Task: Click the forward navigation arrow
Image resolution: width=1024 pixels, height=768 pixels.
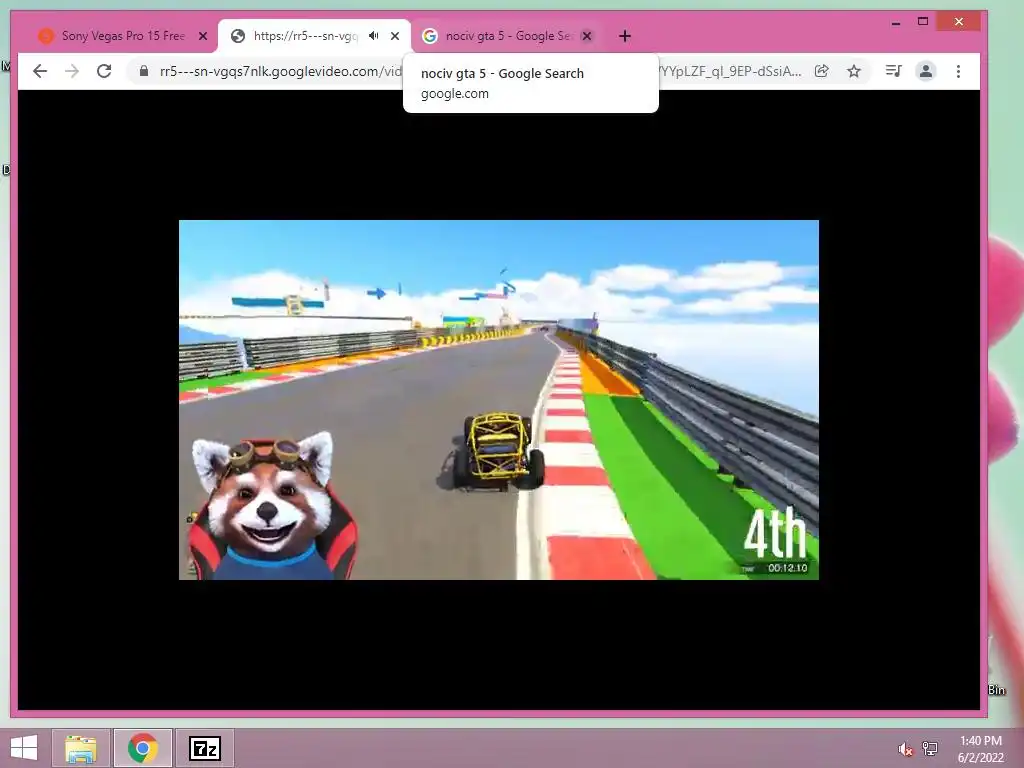Action: coord(72,71)
